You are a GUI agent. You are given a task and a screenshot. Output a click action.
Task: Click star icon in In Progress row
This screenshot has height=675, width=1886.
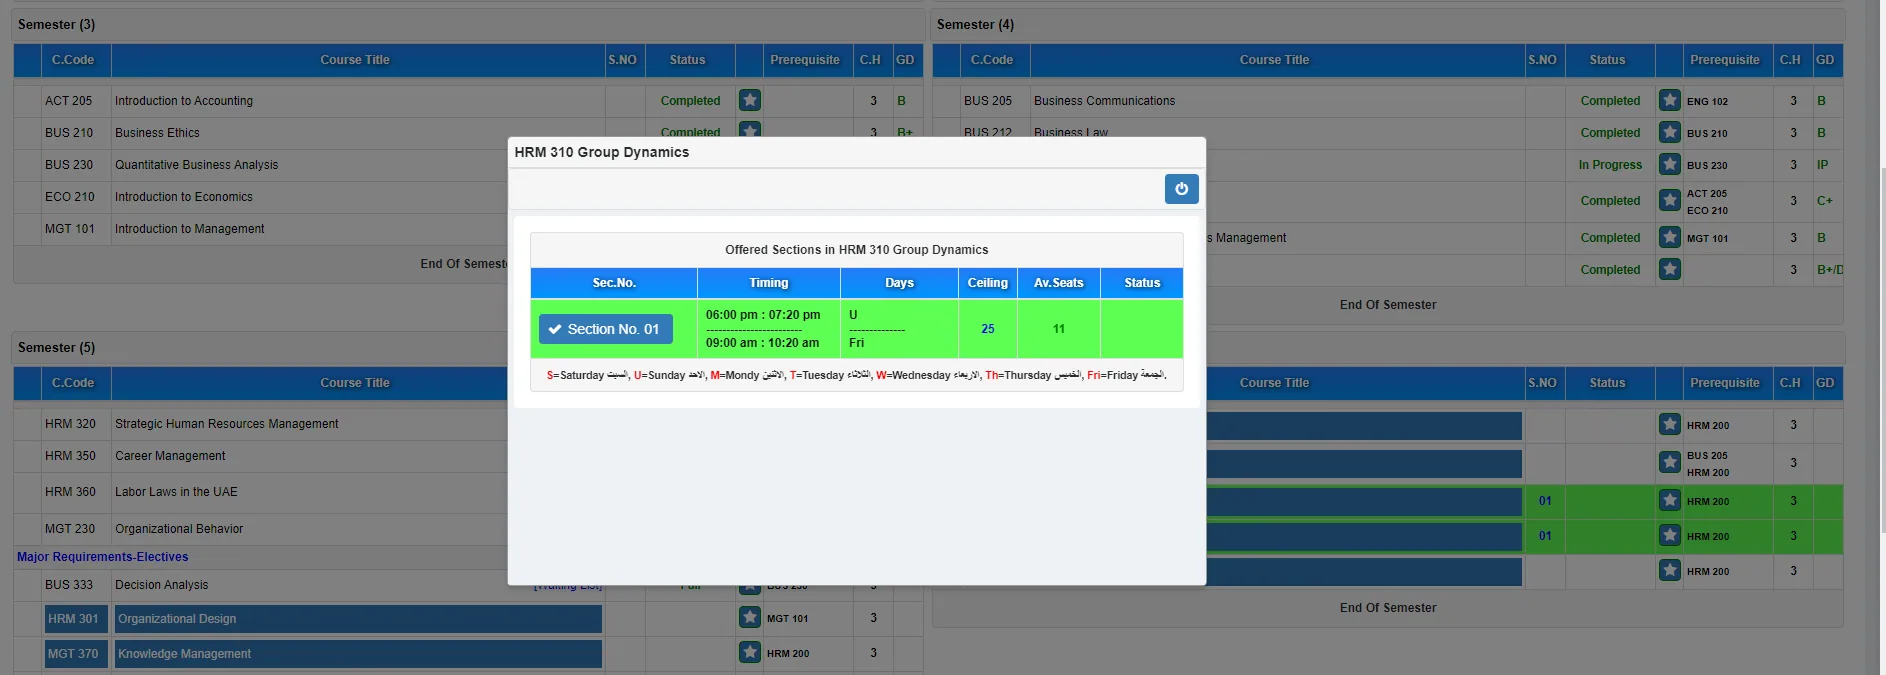(1669, 164)
